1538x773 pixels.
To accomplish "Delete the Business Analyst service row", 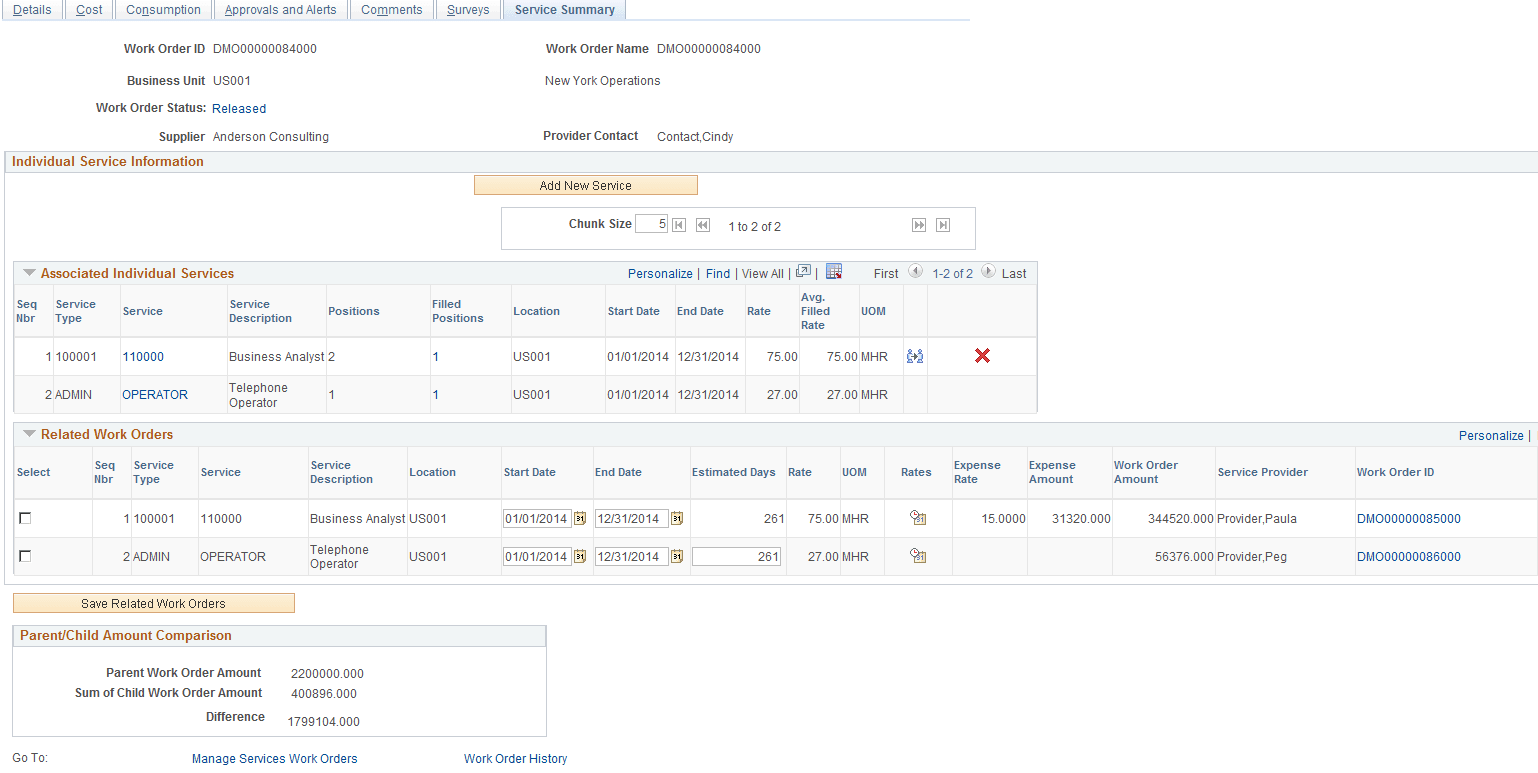I will (980, 356).
